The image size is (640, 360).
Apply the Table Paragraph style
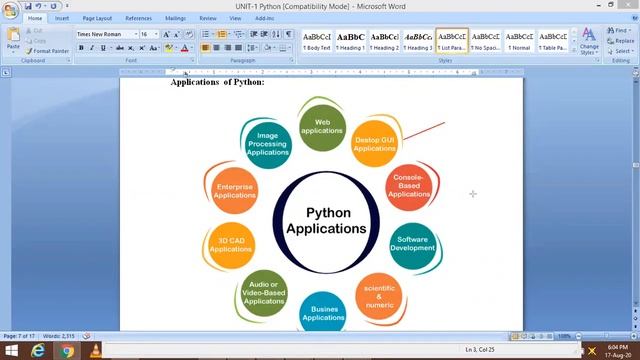tap(553, 41)
